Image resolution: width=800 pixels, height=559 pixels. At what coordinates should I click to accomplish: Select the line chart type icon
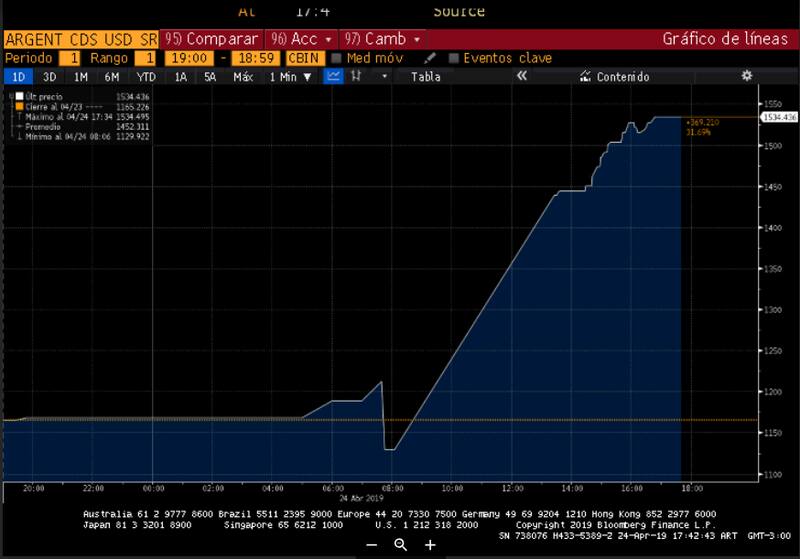coord(334,76)
